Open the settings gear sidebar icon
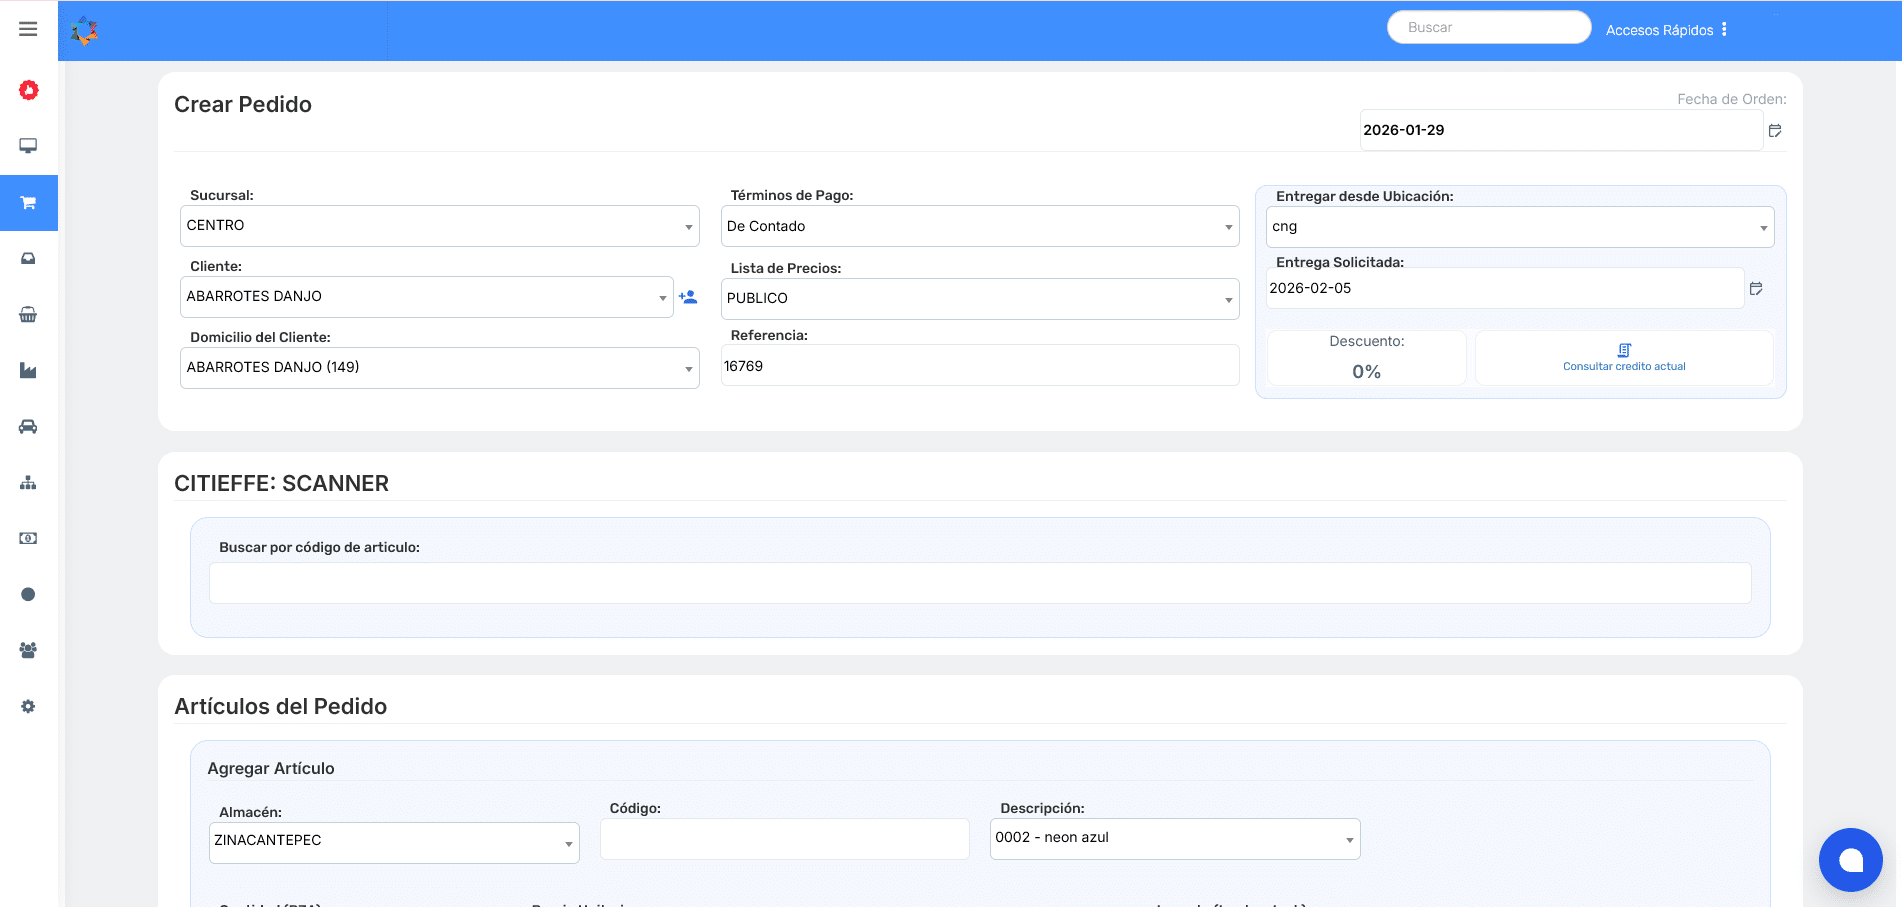The image size is (1902, 907). [x=28, y=706]
